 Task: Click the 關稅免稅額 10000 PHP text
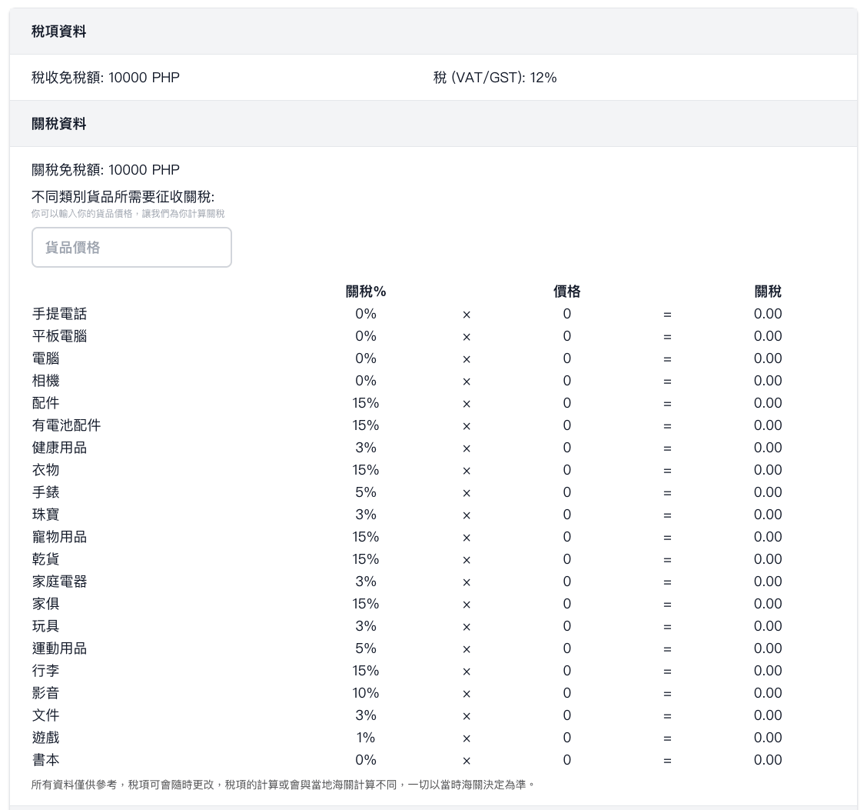106,170
